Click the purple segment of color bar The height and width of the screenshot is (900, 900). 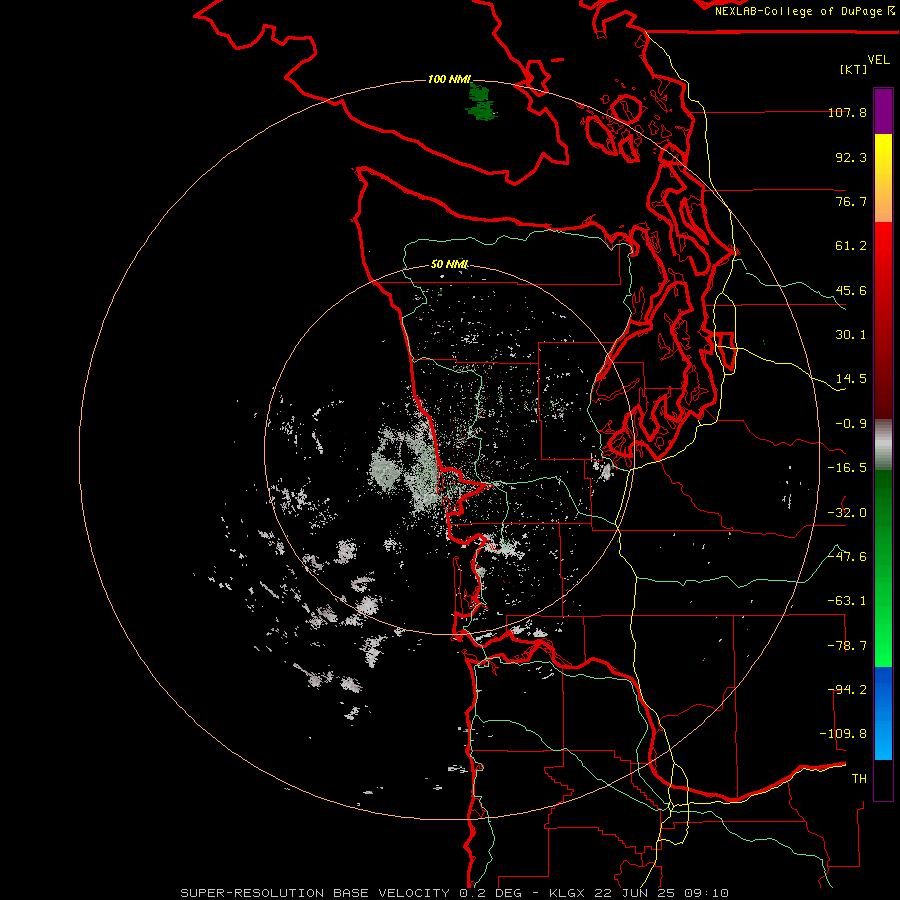(x=883, y=111)
